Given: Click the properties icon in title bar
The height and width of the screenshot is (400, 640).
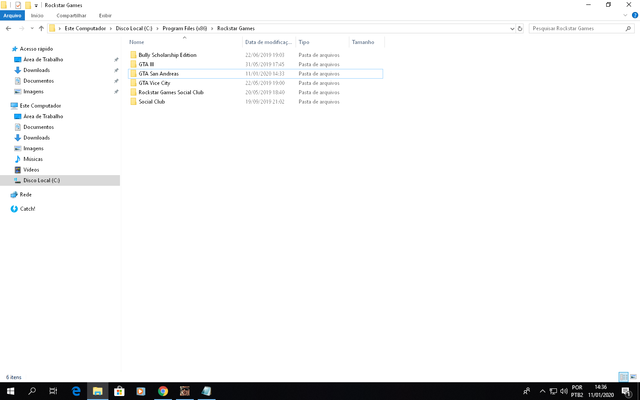Looking at the screenshot, I should pos(18,5).
